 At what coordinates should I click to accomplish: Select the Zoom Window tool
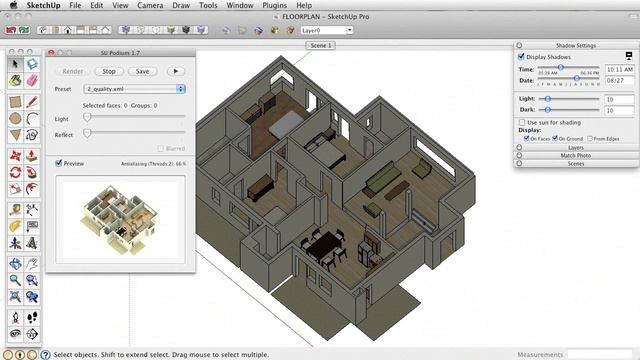(32, 280)
